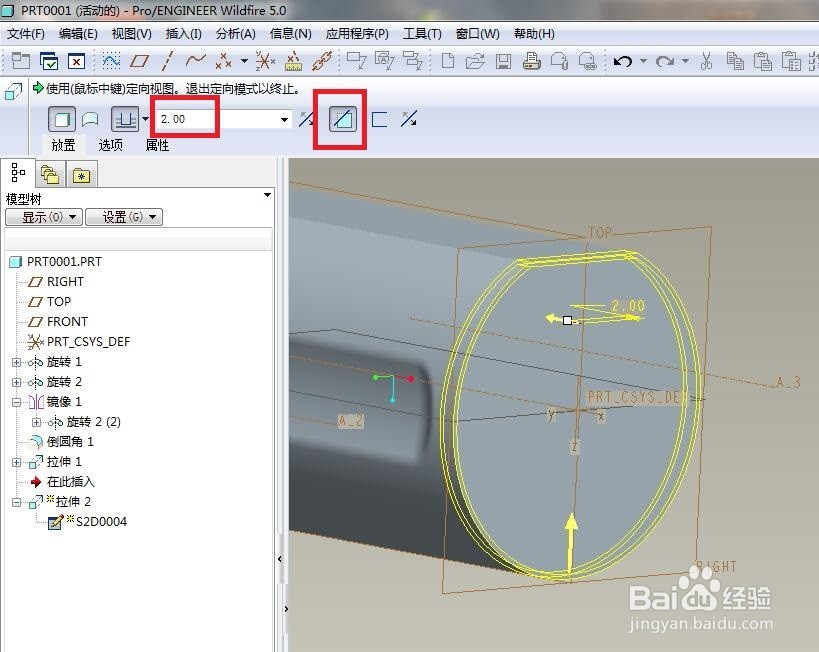819x652 pixels.
Task: Toggle extrude as surface option
Action: pos(90,119)
